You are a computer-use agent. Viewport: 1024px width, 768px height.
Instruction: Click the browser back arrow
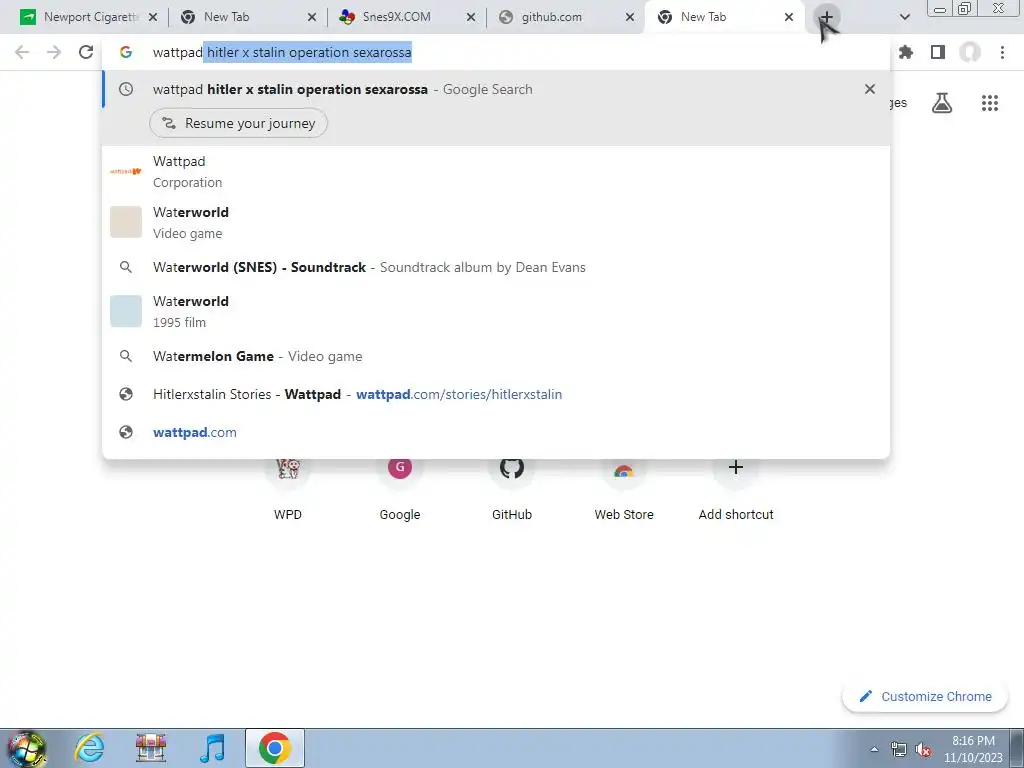pos(22,52)
